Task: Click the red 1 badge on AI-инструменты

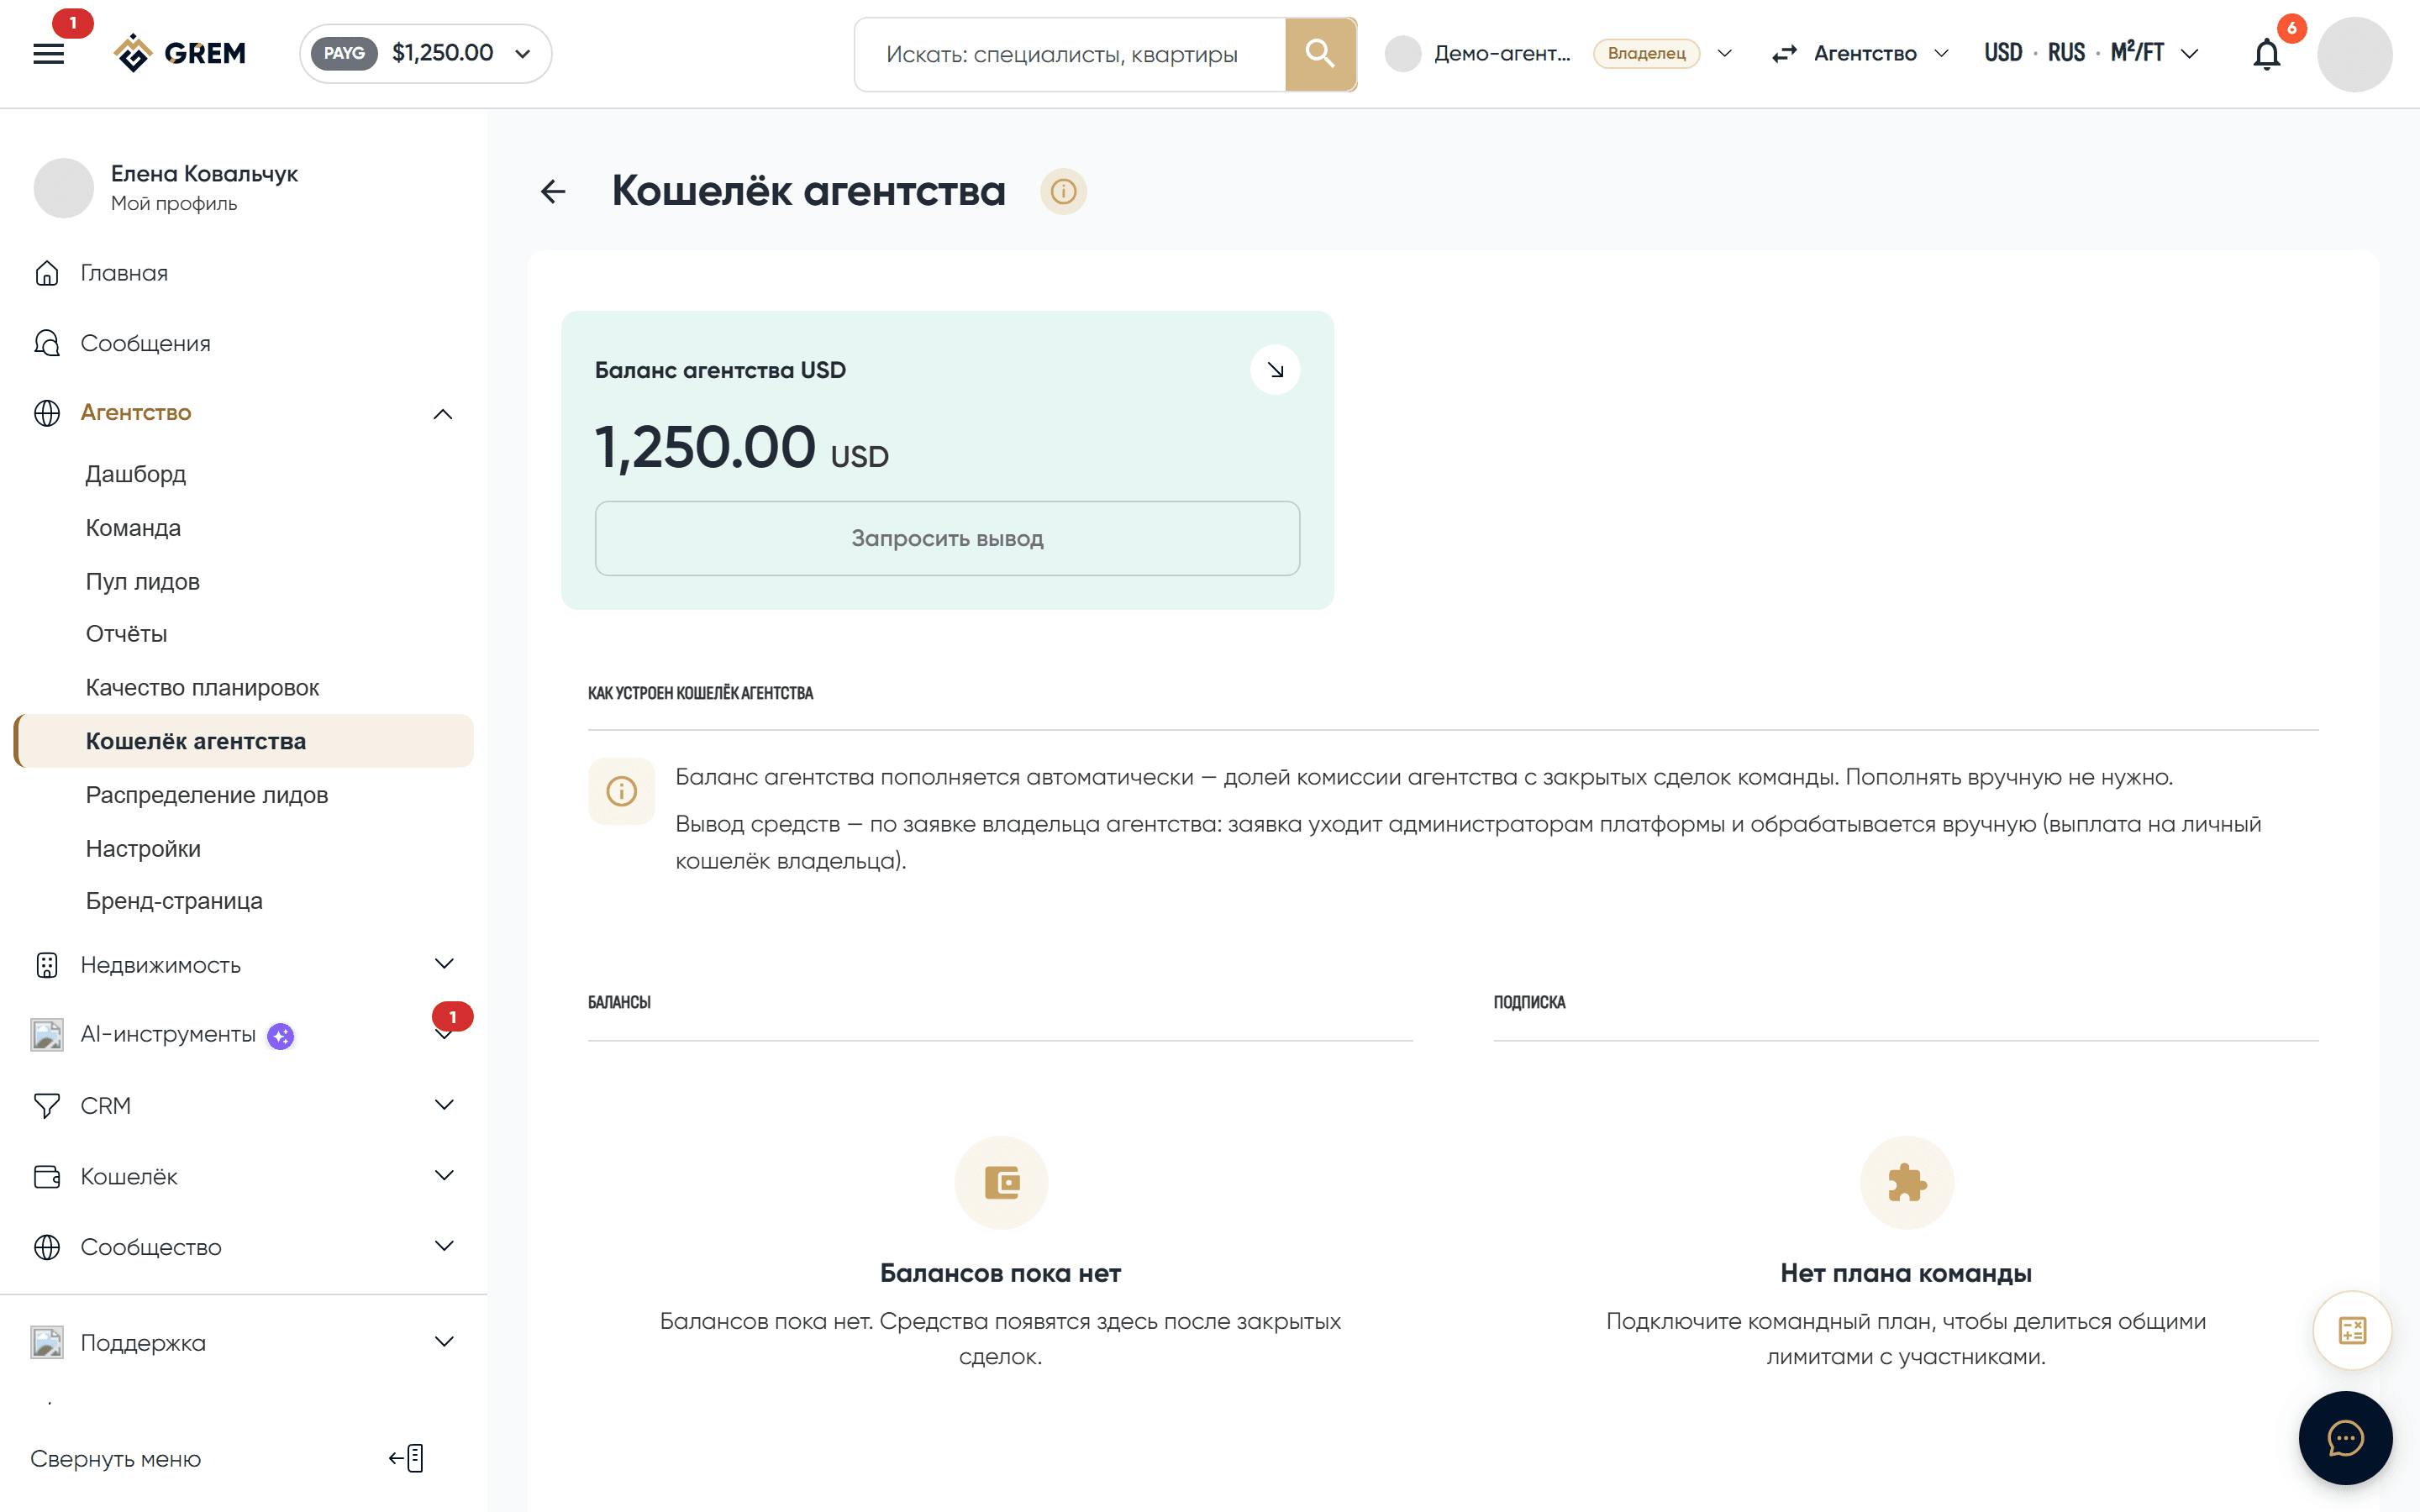Action: (452, 1017)
